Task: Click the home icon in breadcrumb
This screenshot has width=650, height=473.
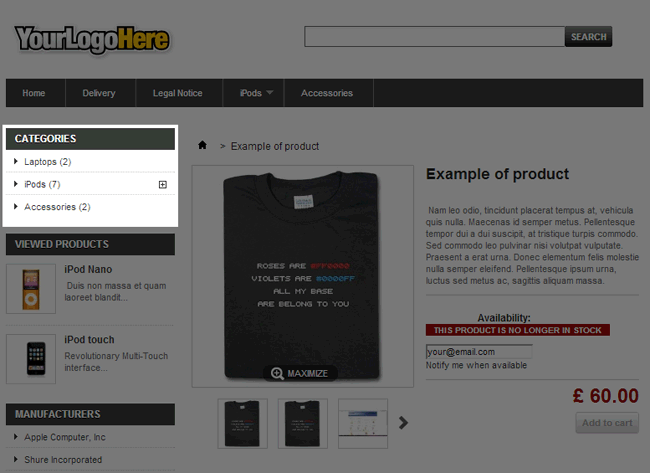Action: coord(202,146)
